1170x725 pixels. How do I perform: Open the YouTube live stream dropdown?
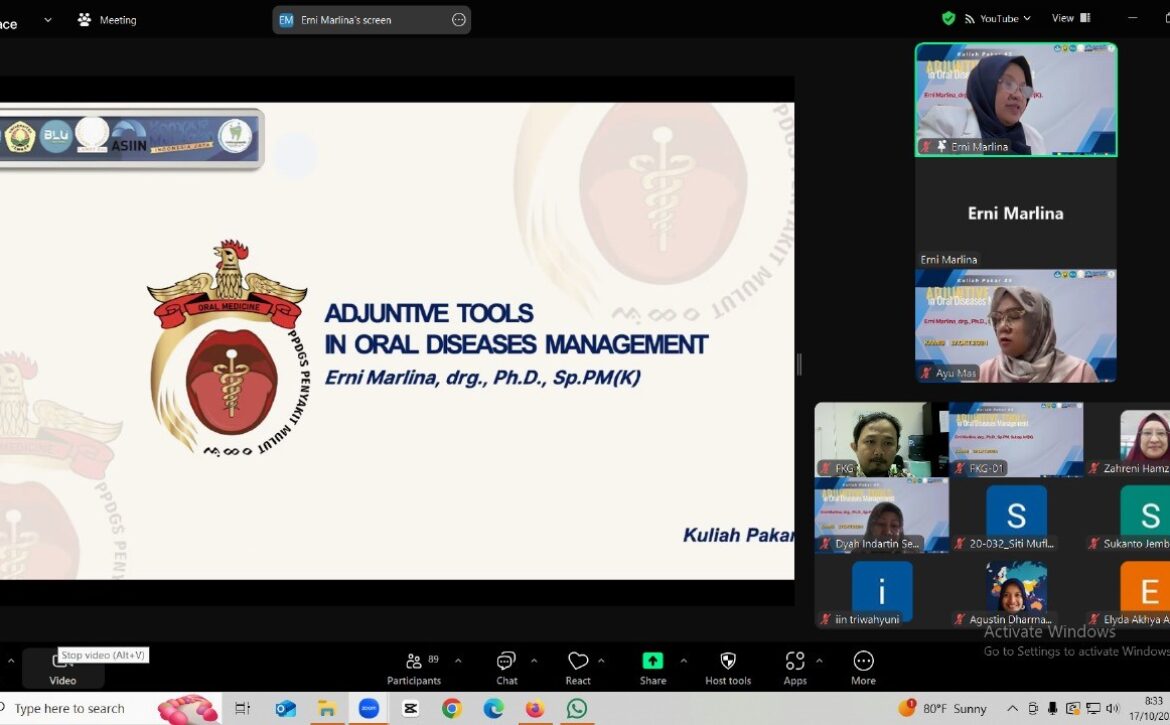pyautogui.click(x=998, y=19)
